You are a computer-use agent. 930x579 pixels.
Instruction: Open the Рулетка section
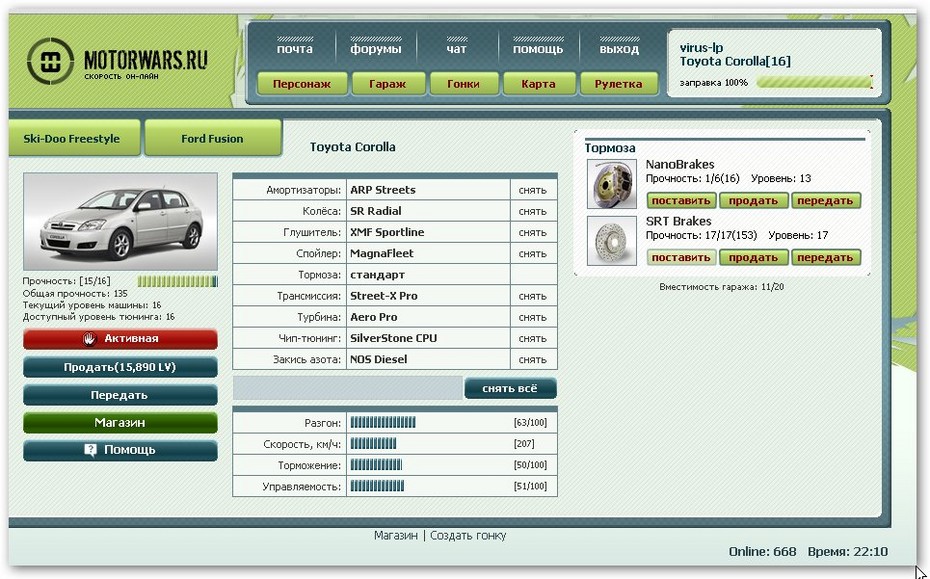point(619,84)
